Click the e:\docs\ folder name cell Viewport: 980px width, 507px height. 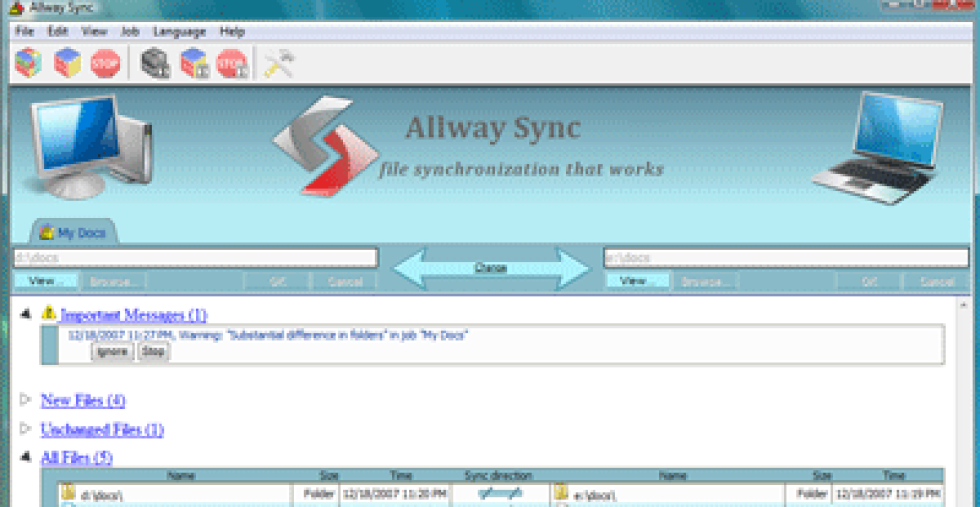pos(668,493)
